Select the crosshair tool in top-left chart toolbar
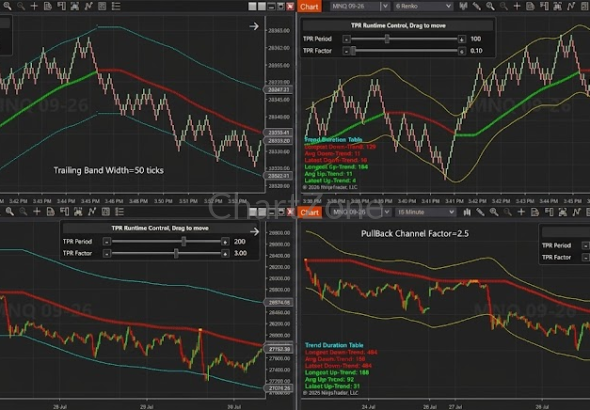 [34, 6]
